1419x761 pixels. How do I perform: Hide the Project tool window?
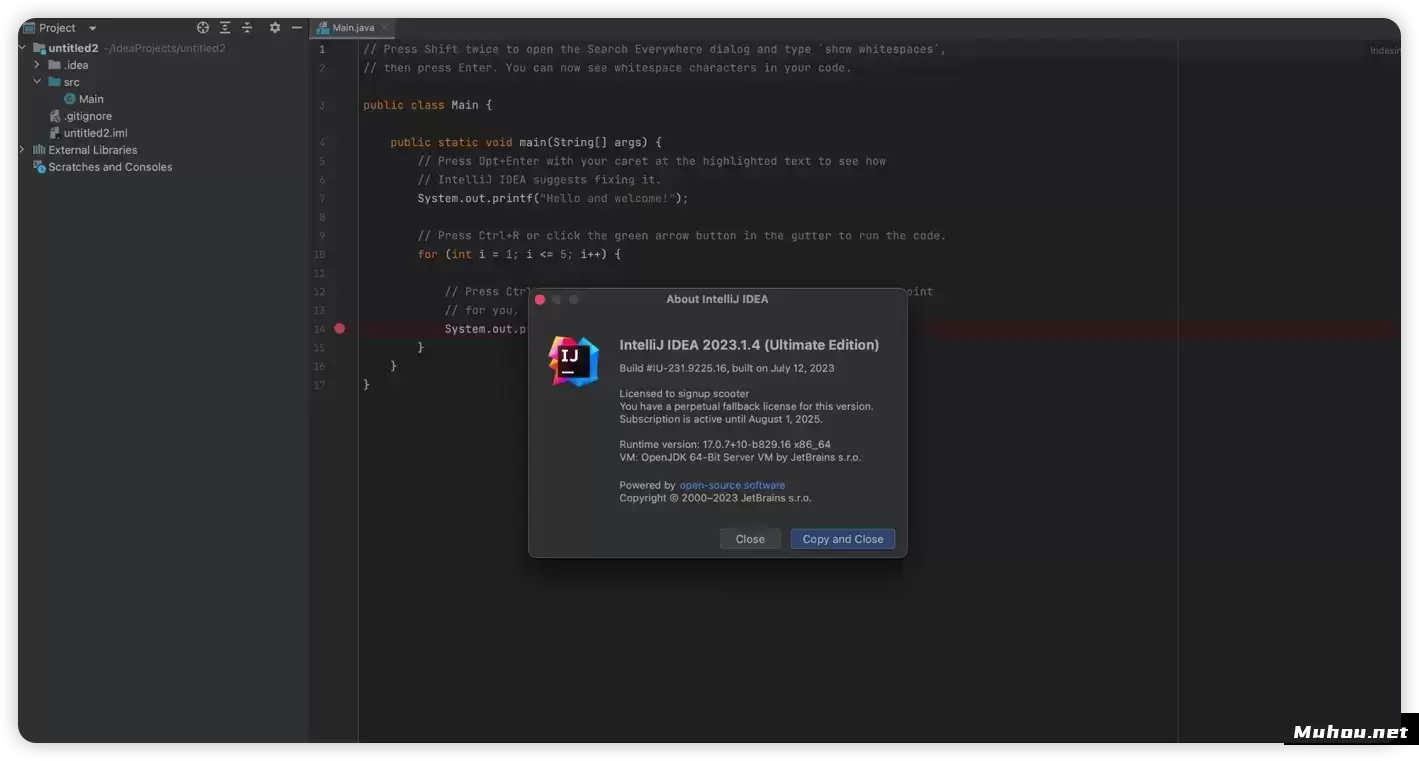point(297,28)
